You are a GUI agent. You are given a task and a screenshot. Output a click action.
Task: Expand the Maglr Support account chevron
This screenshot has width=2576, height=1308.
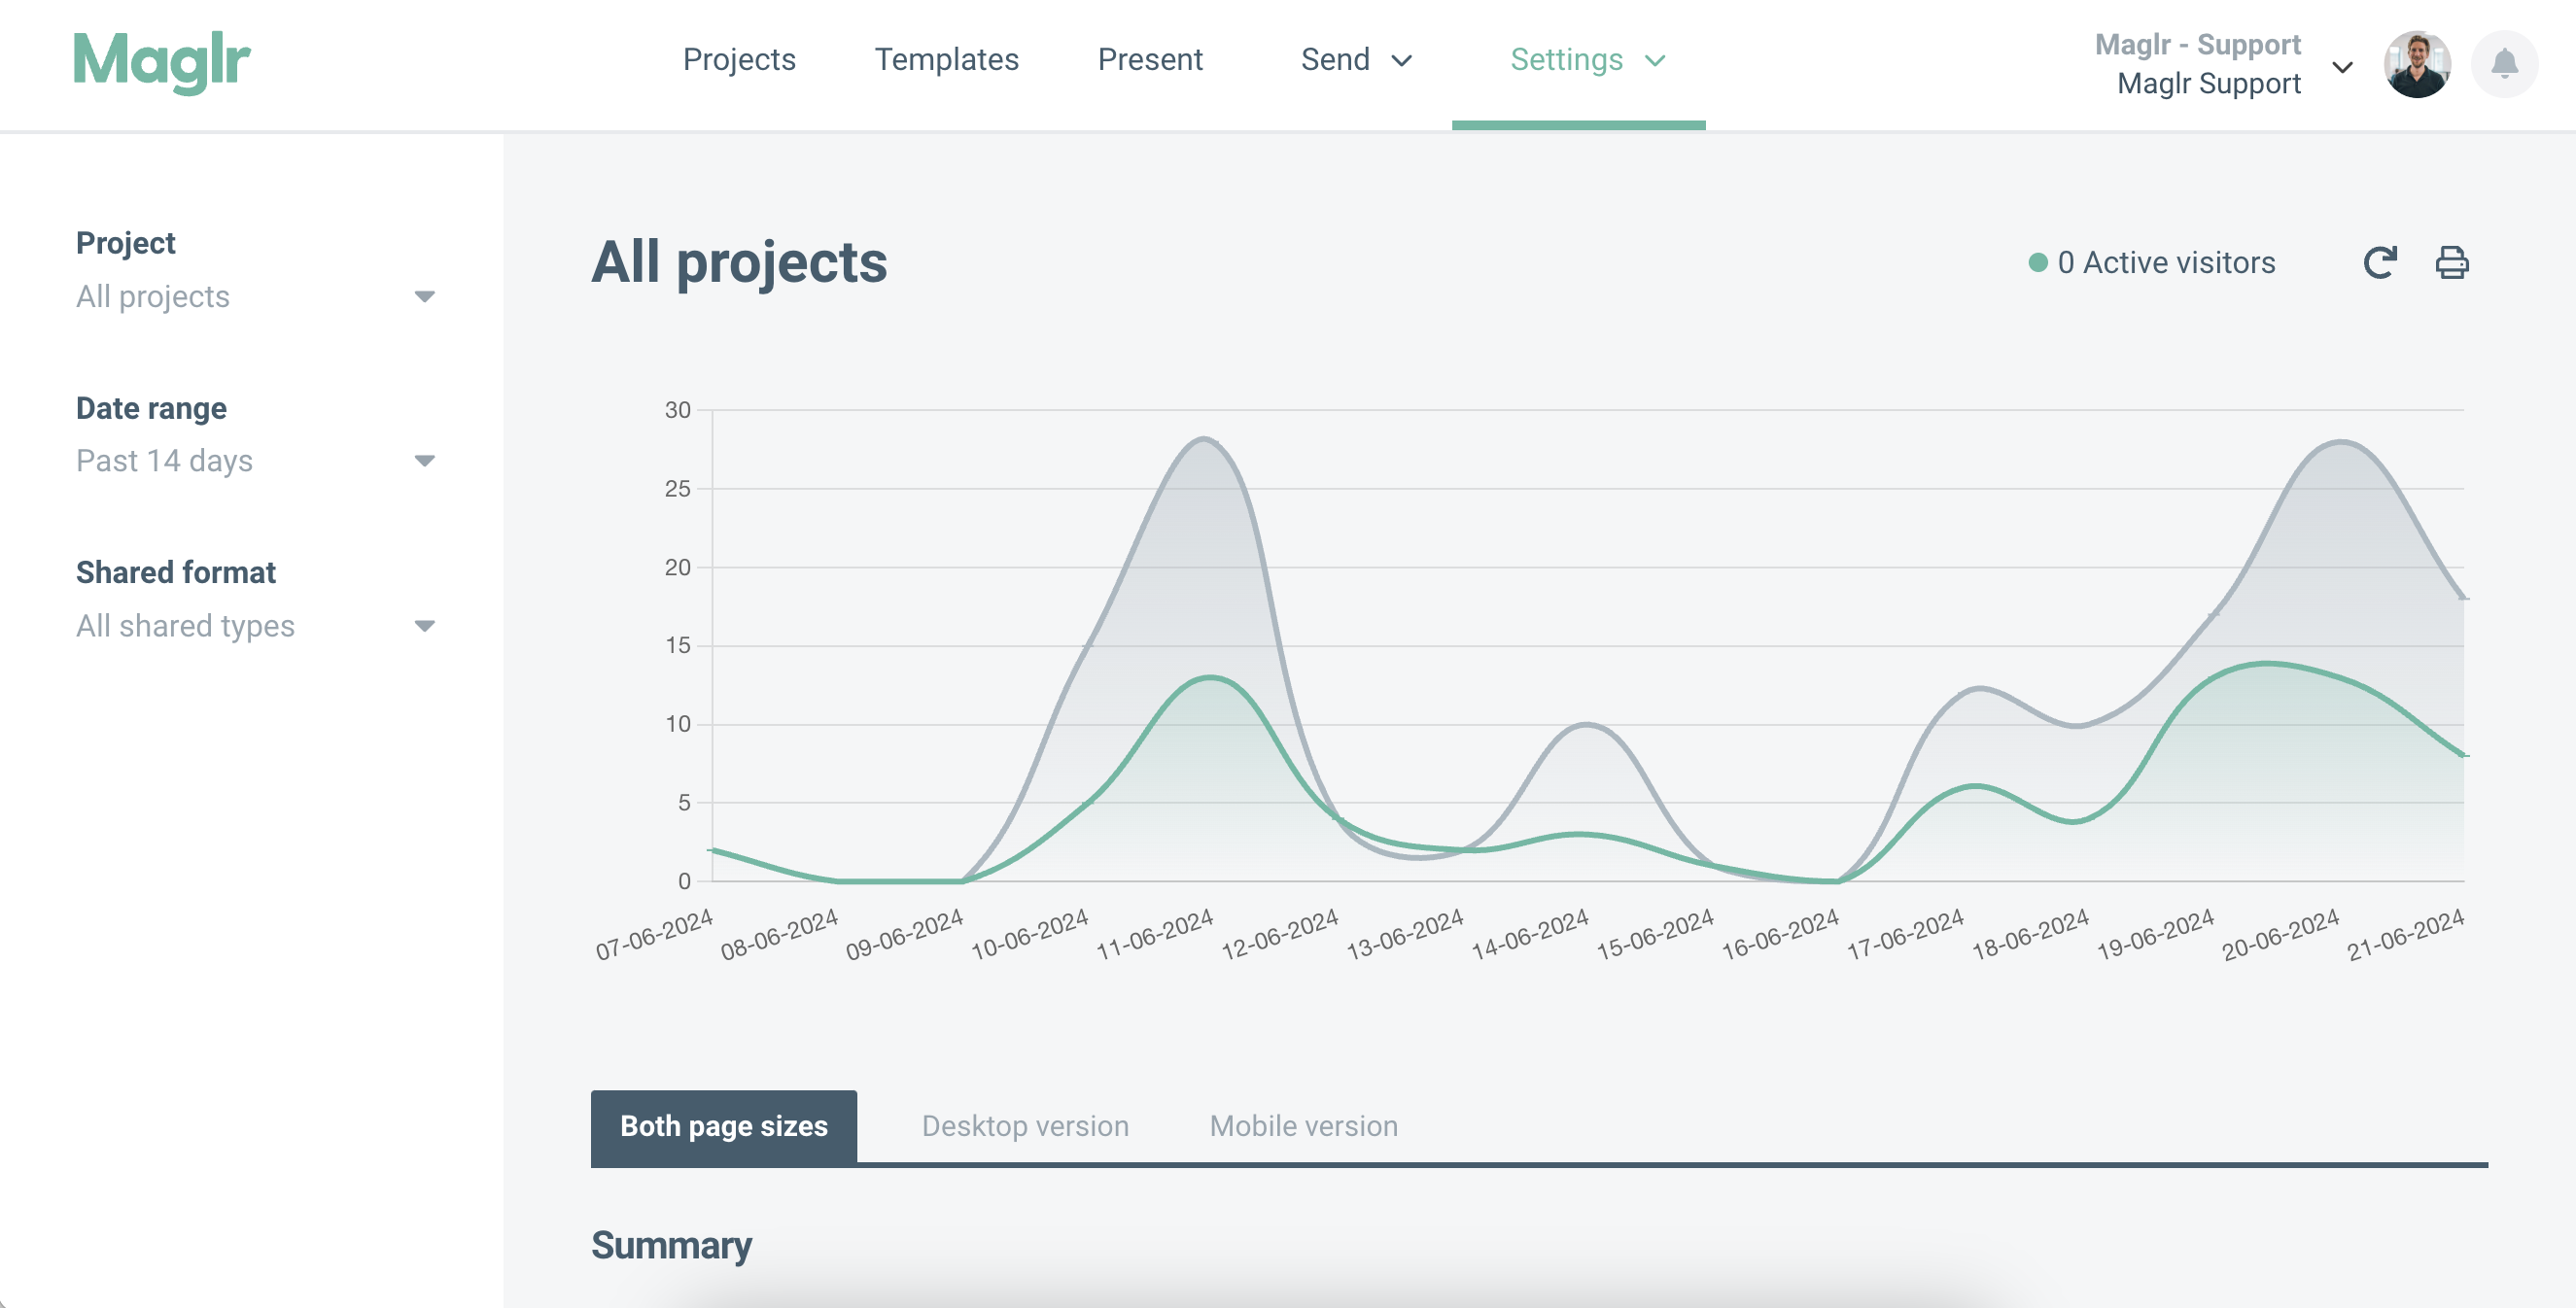(x=2342, y=67)
